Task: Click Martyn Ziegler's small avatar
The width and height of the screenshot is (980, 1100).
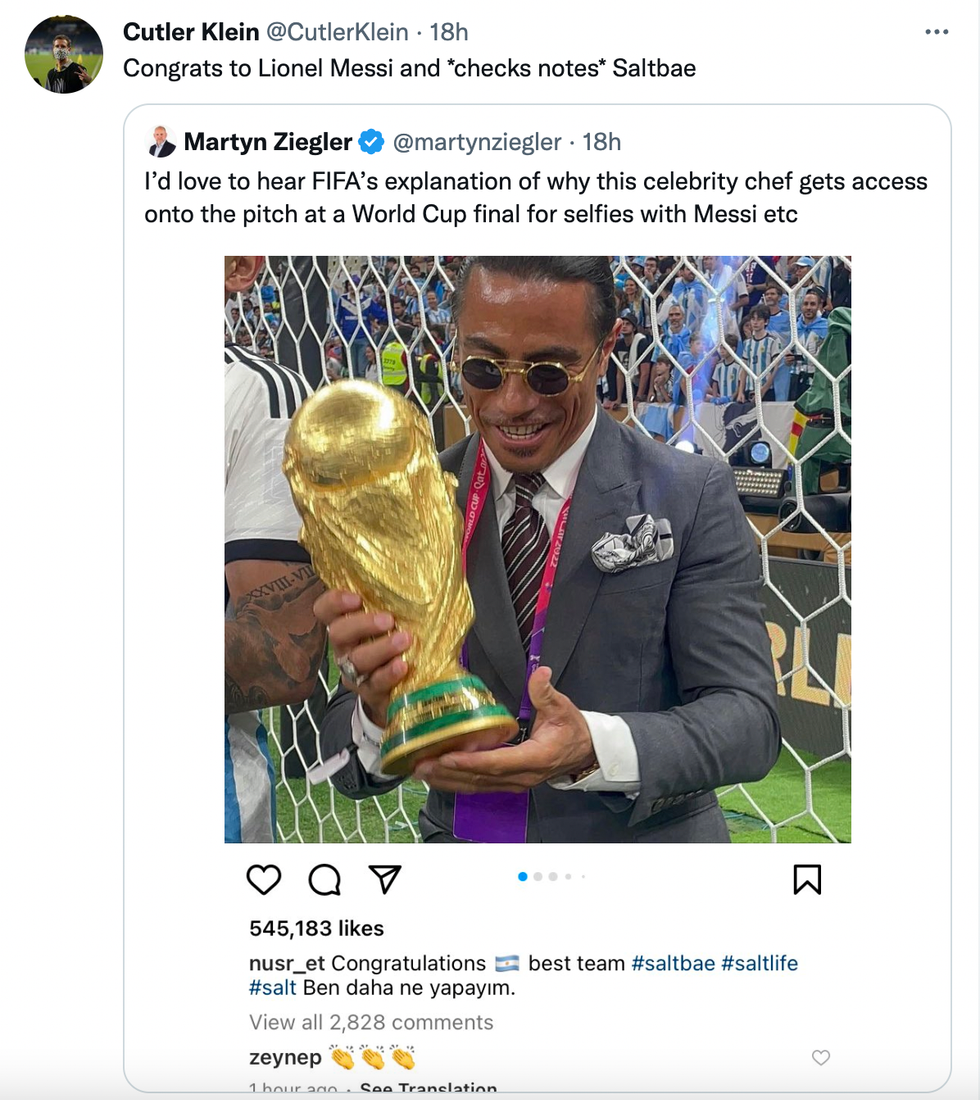Action: click(161, 142)
